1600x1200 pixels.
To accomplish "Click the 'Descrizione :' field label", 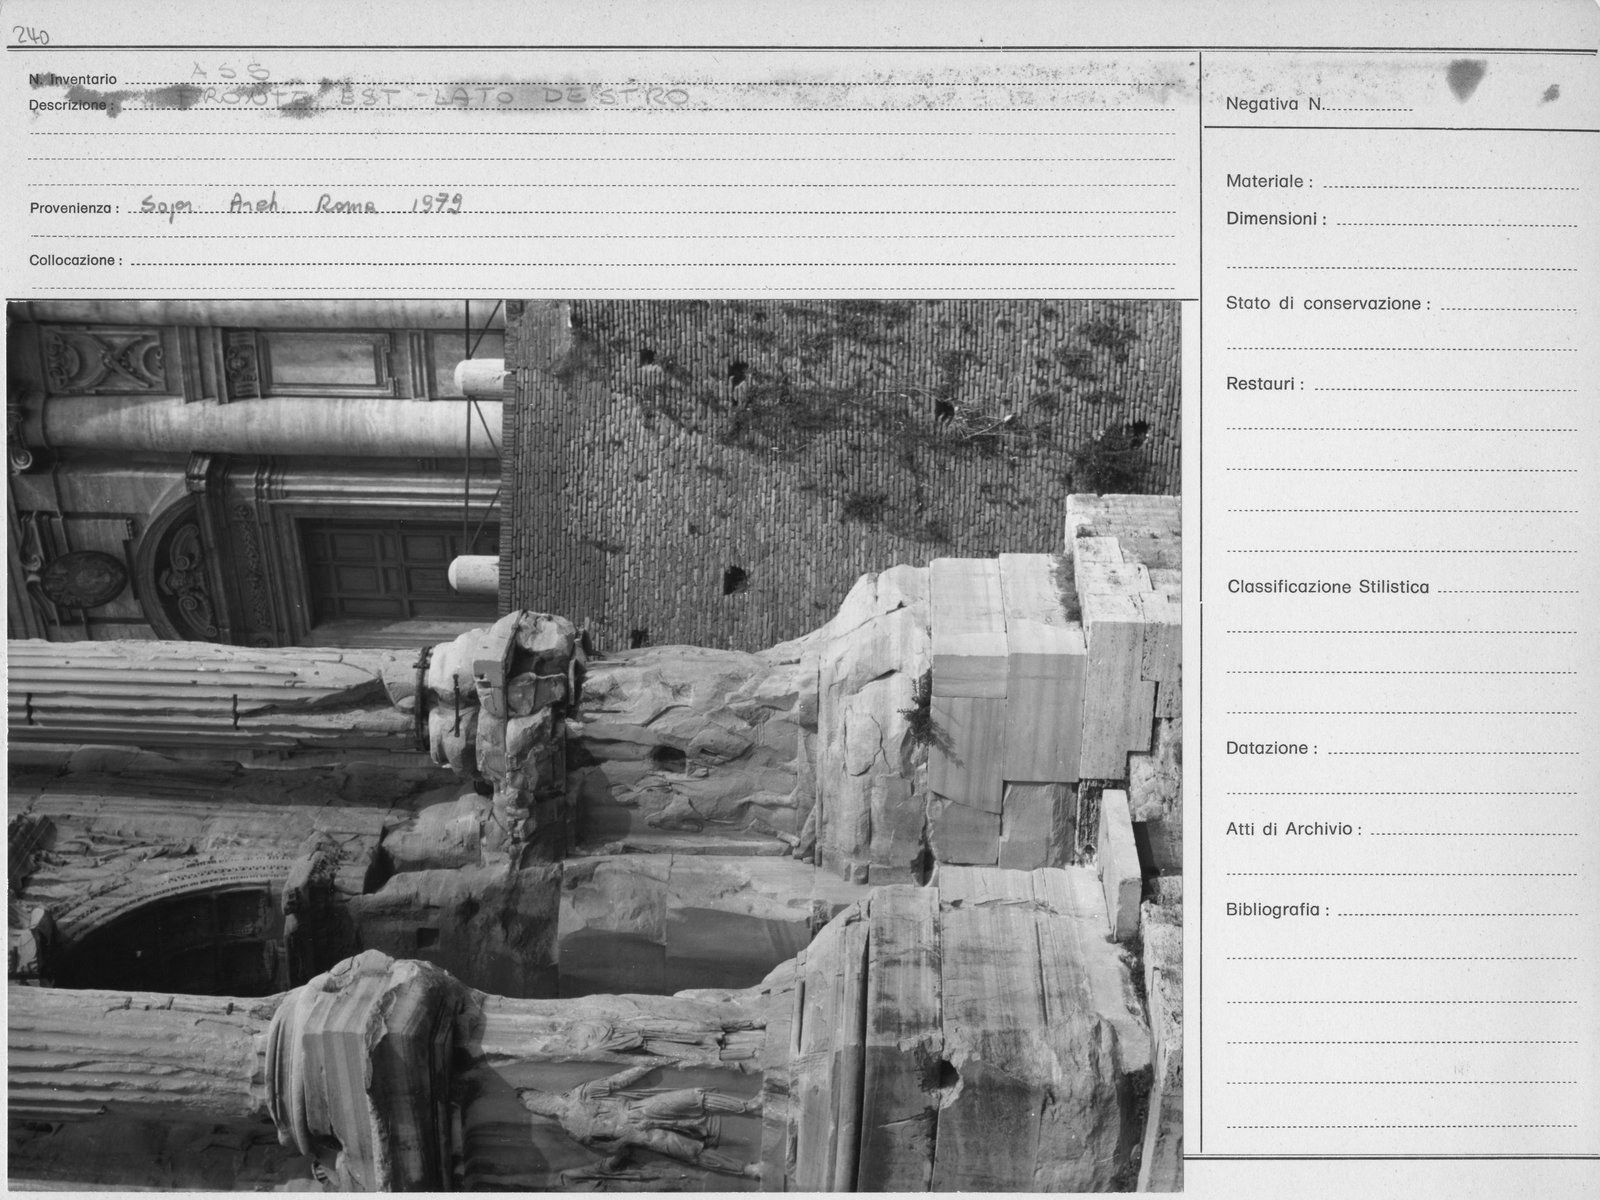I will [71, 105].
